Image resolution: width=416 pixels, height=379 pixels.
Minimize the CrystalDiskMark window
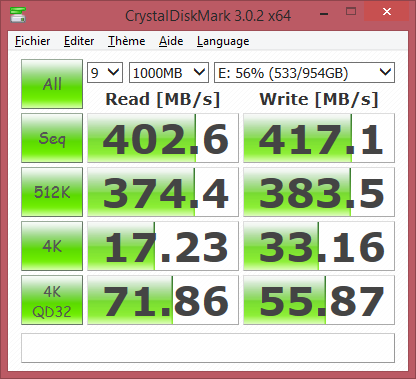324,13
